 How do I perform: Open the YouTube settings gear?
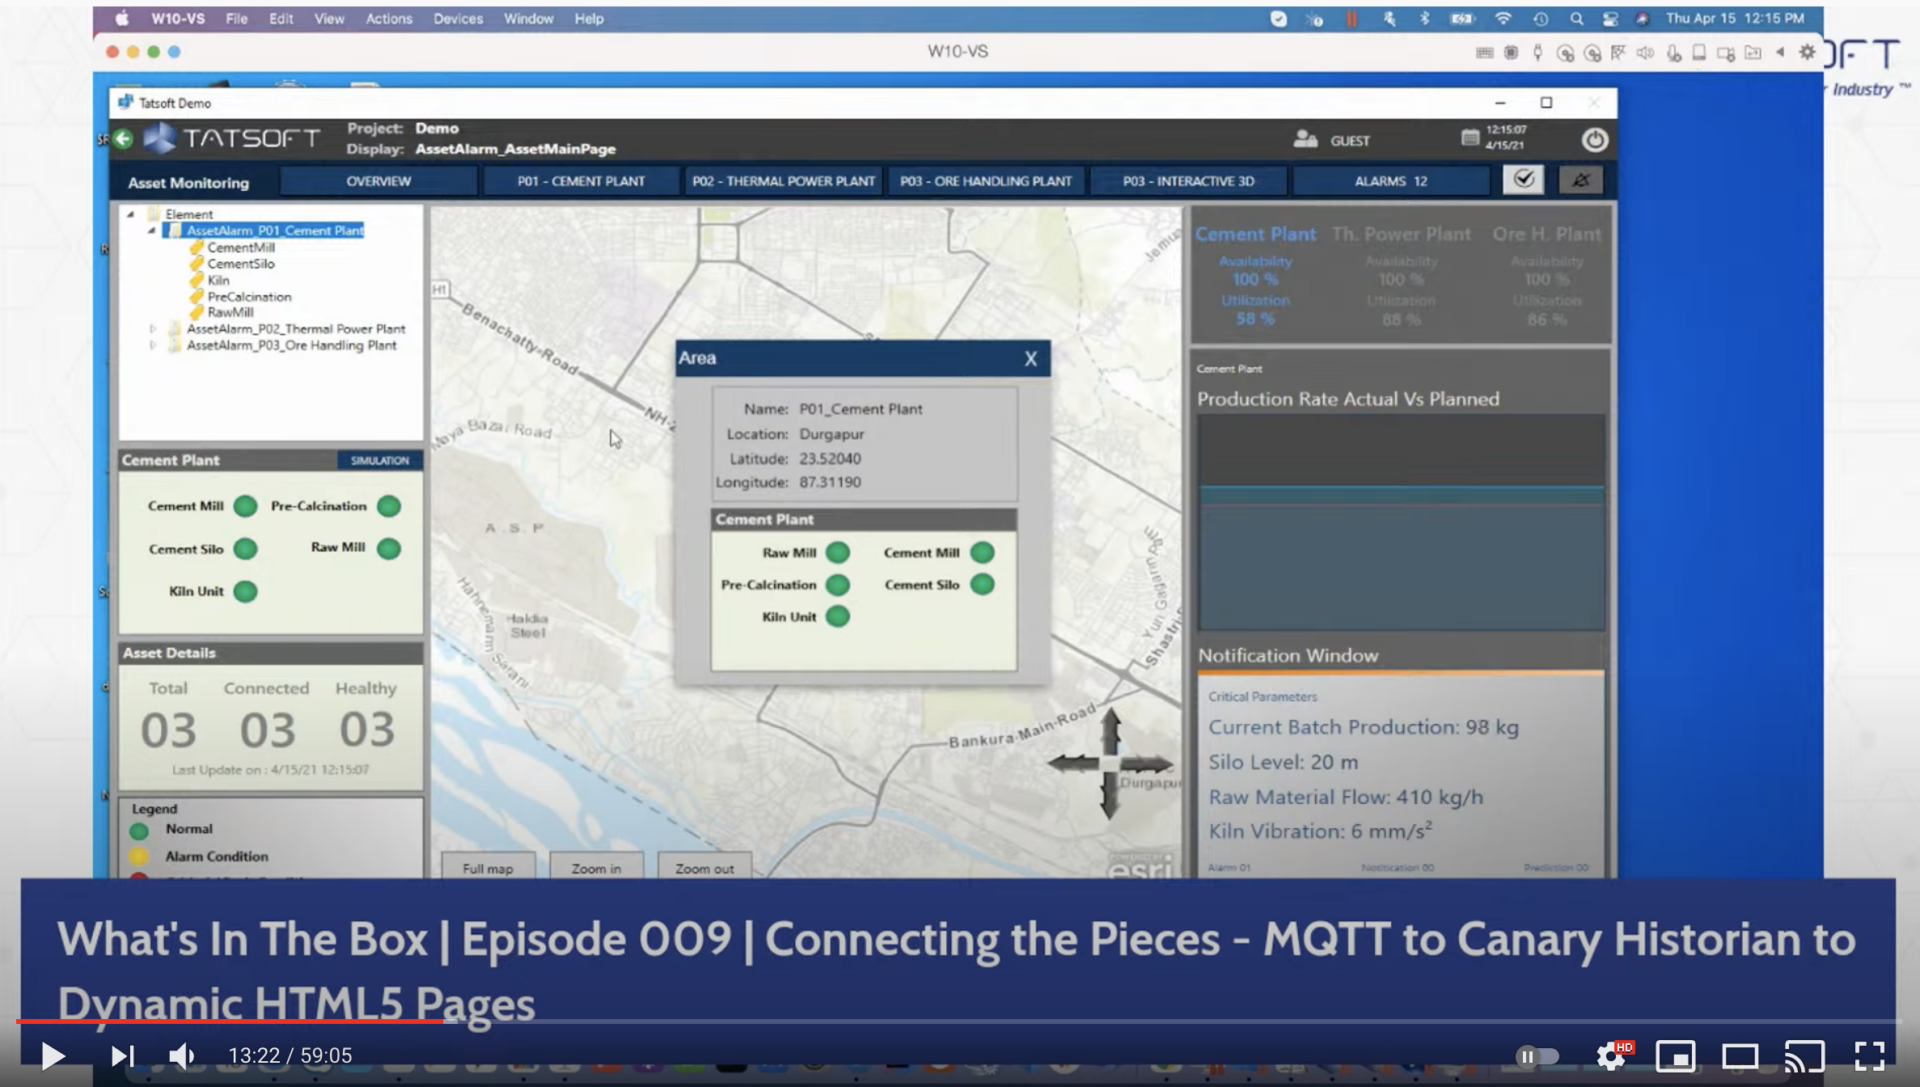1612,1055
